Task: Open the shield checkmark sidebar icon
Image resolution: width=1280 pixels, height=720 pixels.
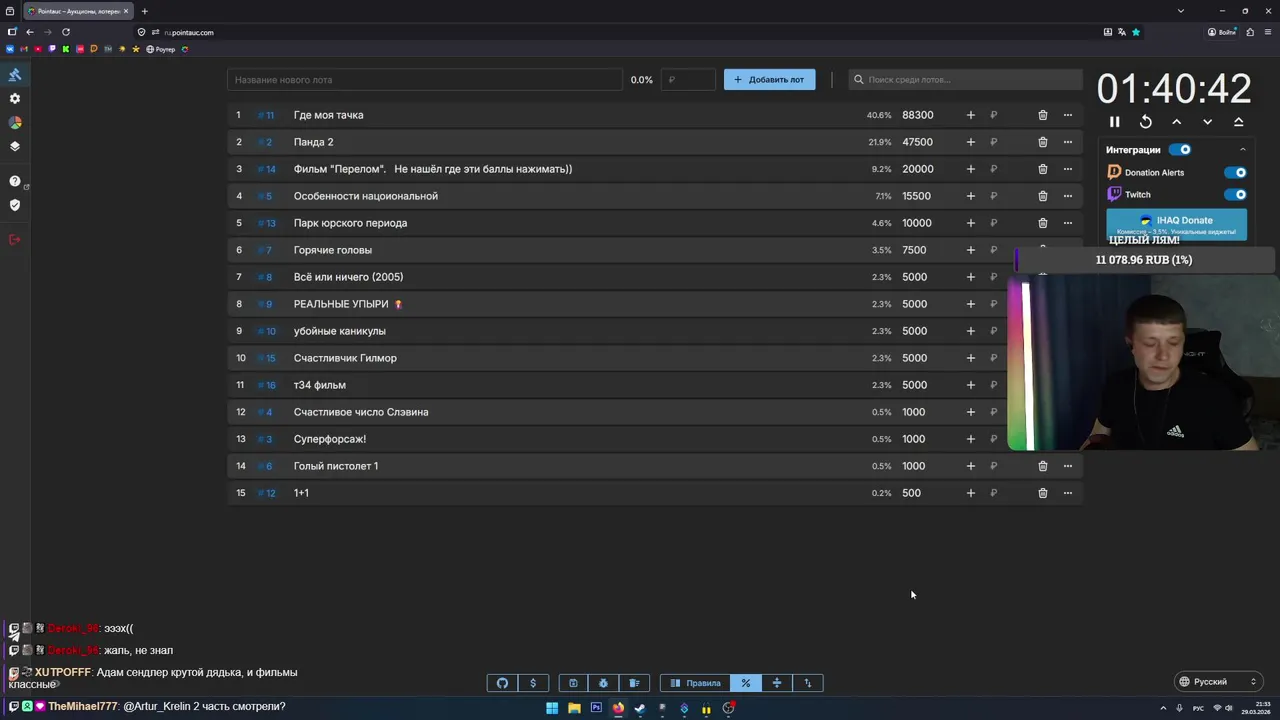Action: (x=15, y=205)
